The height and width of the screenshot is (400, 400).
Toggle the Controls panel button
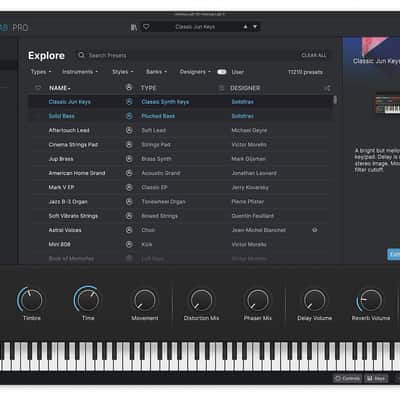[x=348, y=378]
